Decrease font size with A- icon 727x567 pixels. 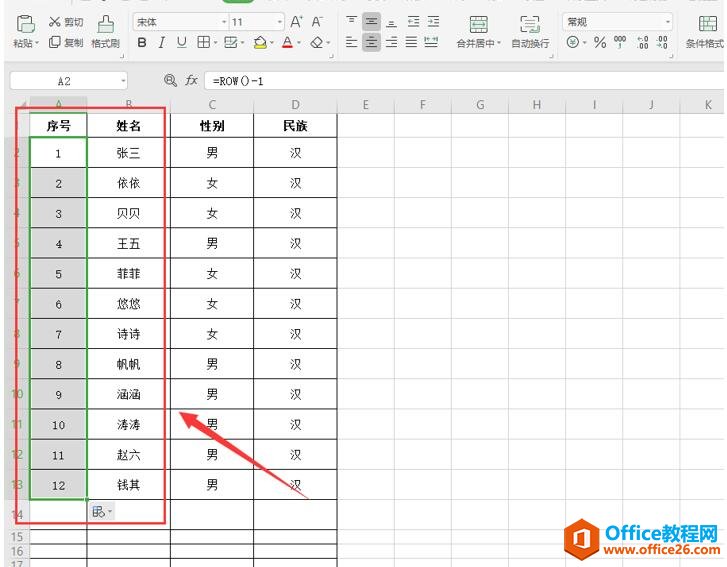[x=317, y=22]
